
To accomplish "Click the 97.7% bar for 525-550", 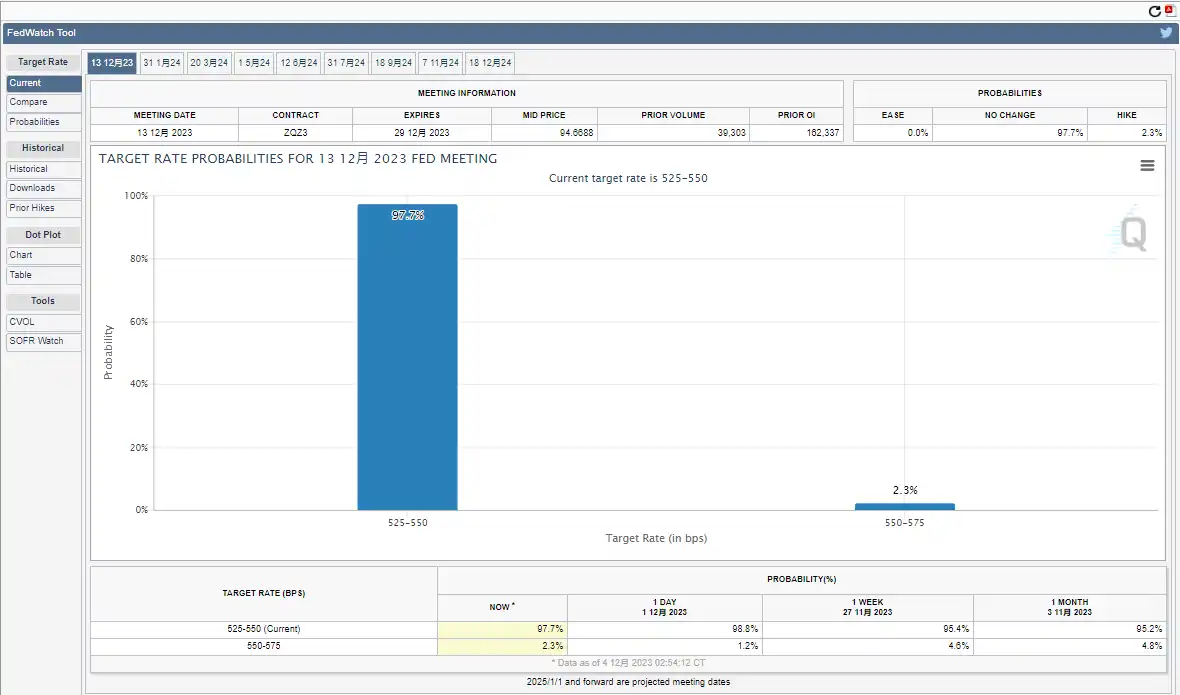I will pyautogui.click(x=407, y=360).
